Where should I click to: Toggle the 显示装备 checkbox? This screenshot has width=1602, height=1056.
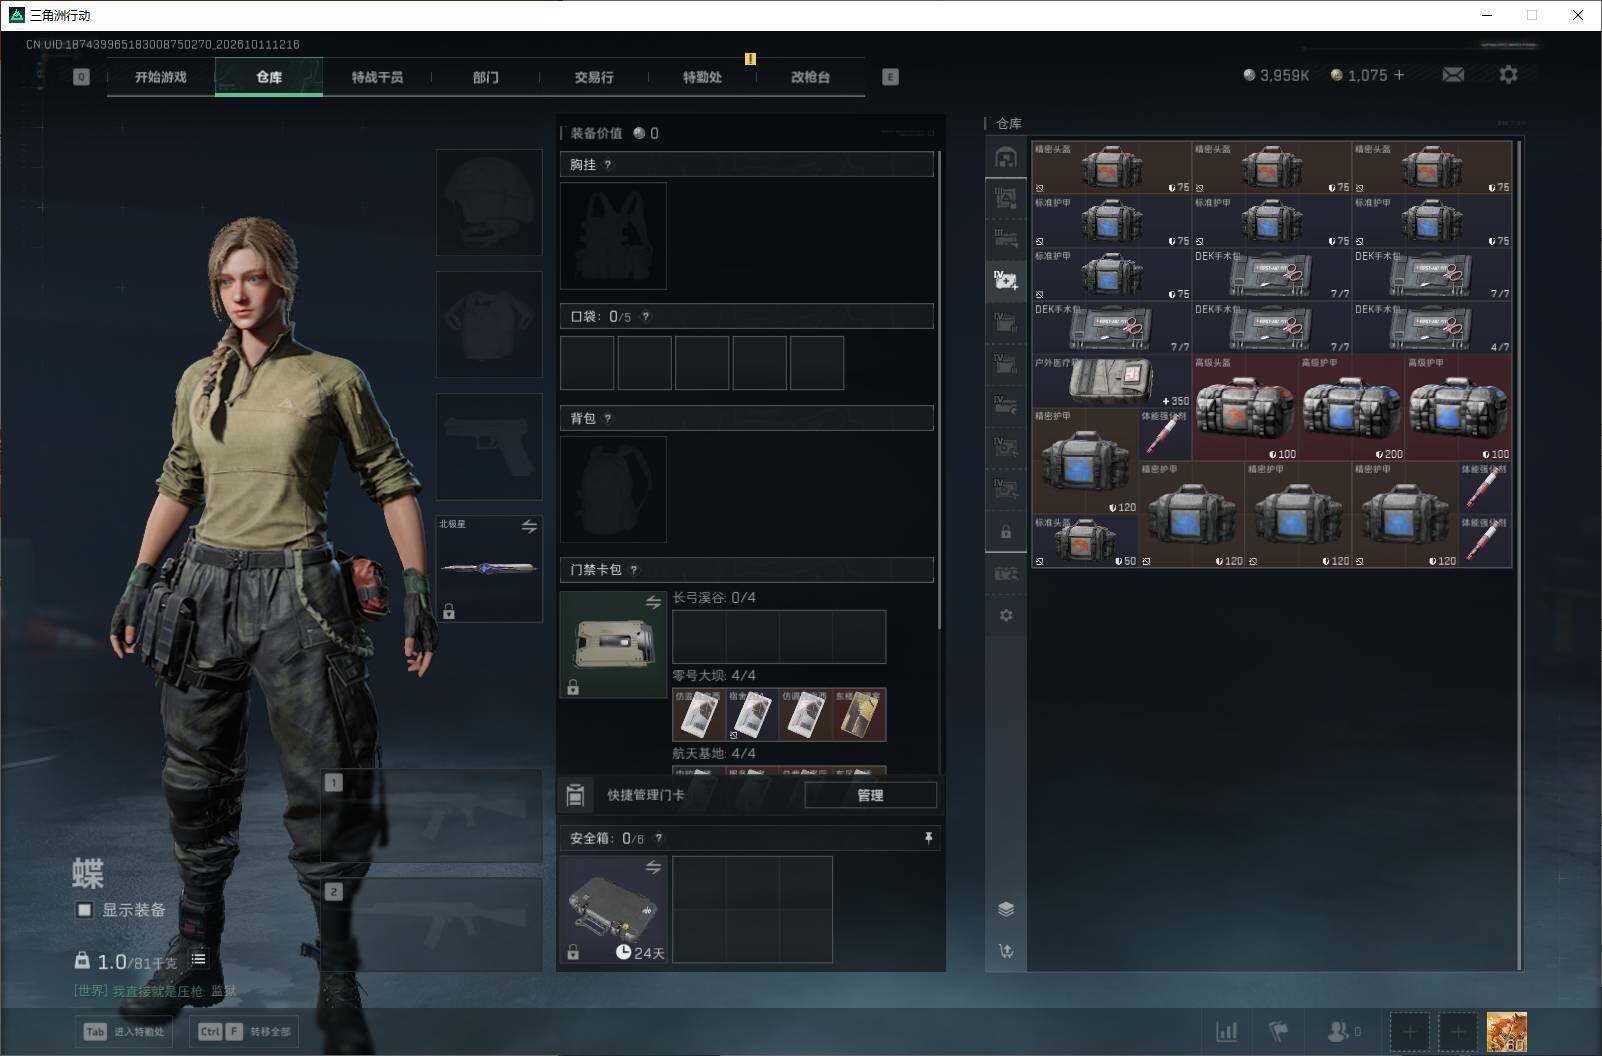coord(85,910)
